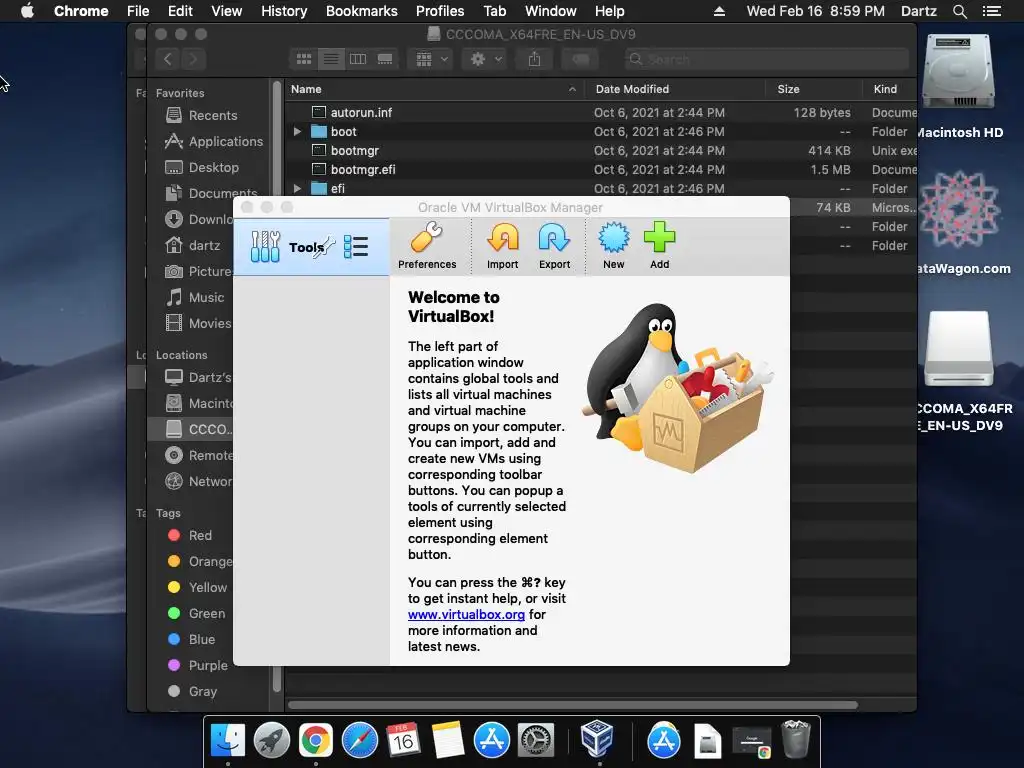Switch Finder to gallery view
Viewport: 1024px width, 768px height.
click(x=385, y=59)
